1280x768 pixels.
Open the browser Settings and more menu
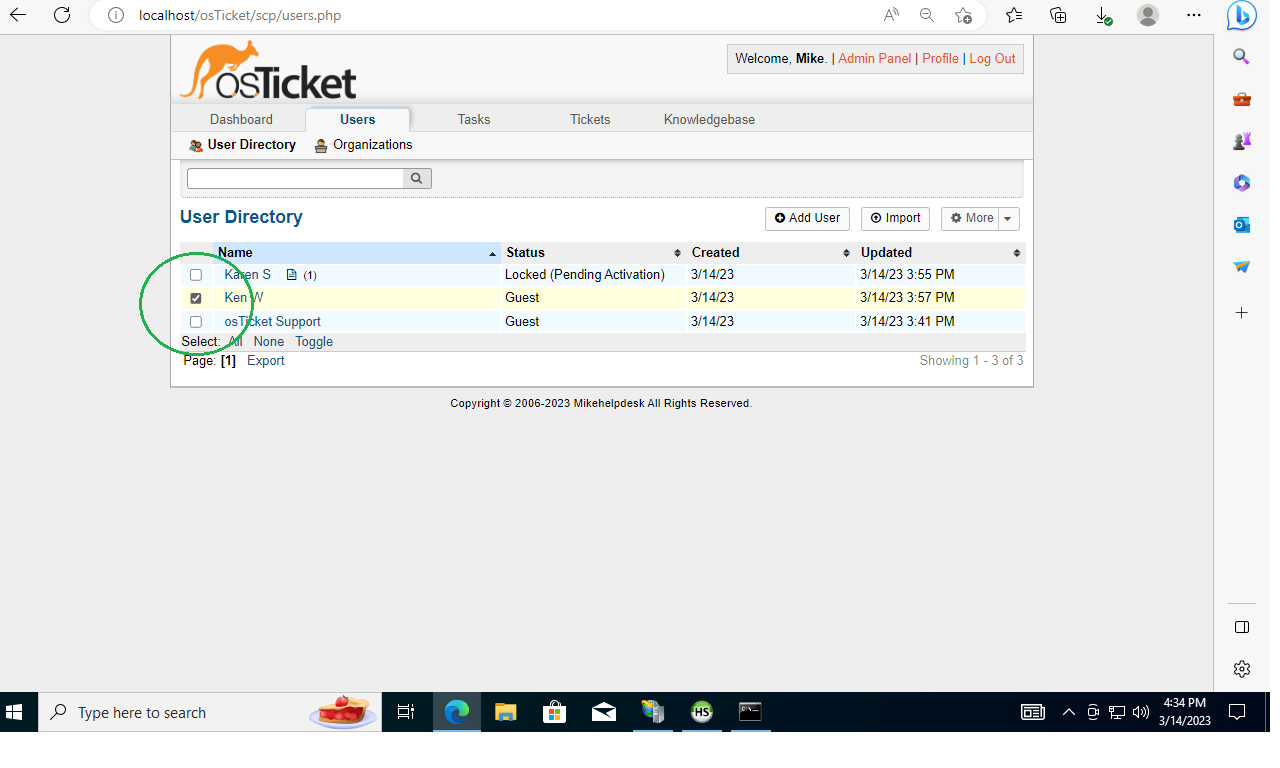(1194, 15)
